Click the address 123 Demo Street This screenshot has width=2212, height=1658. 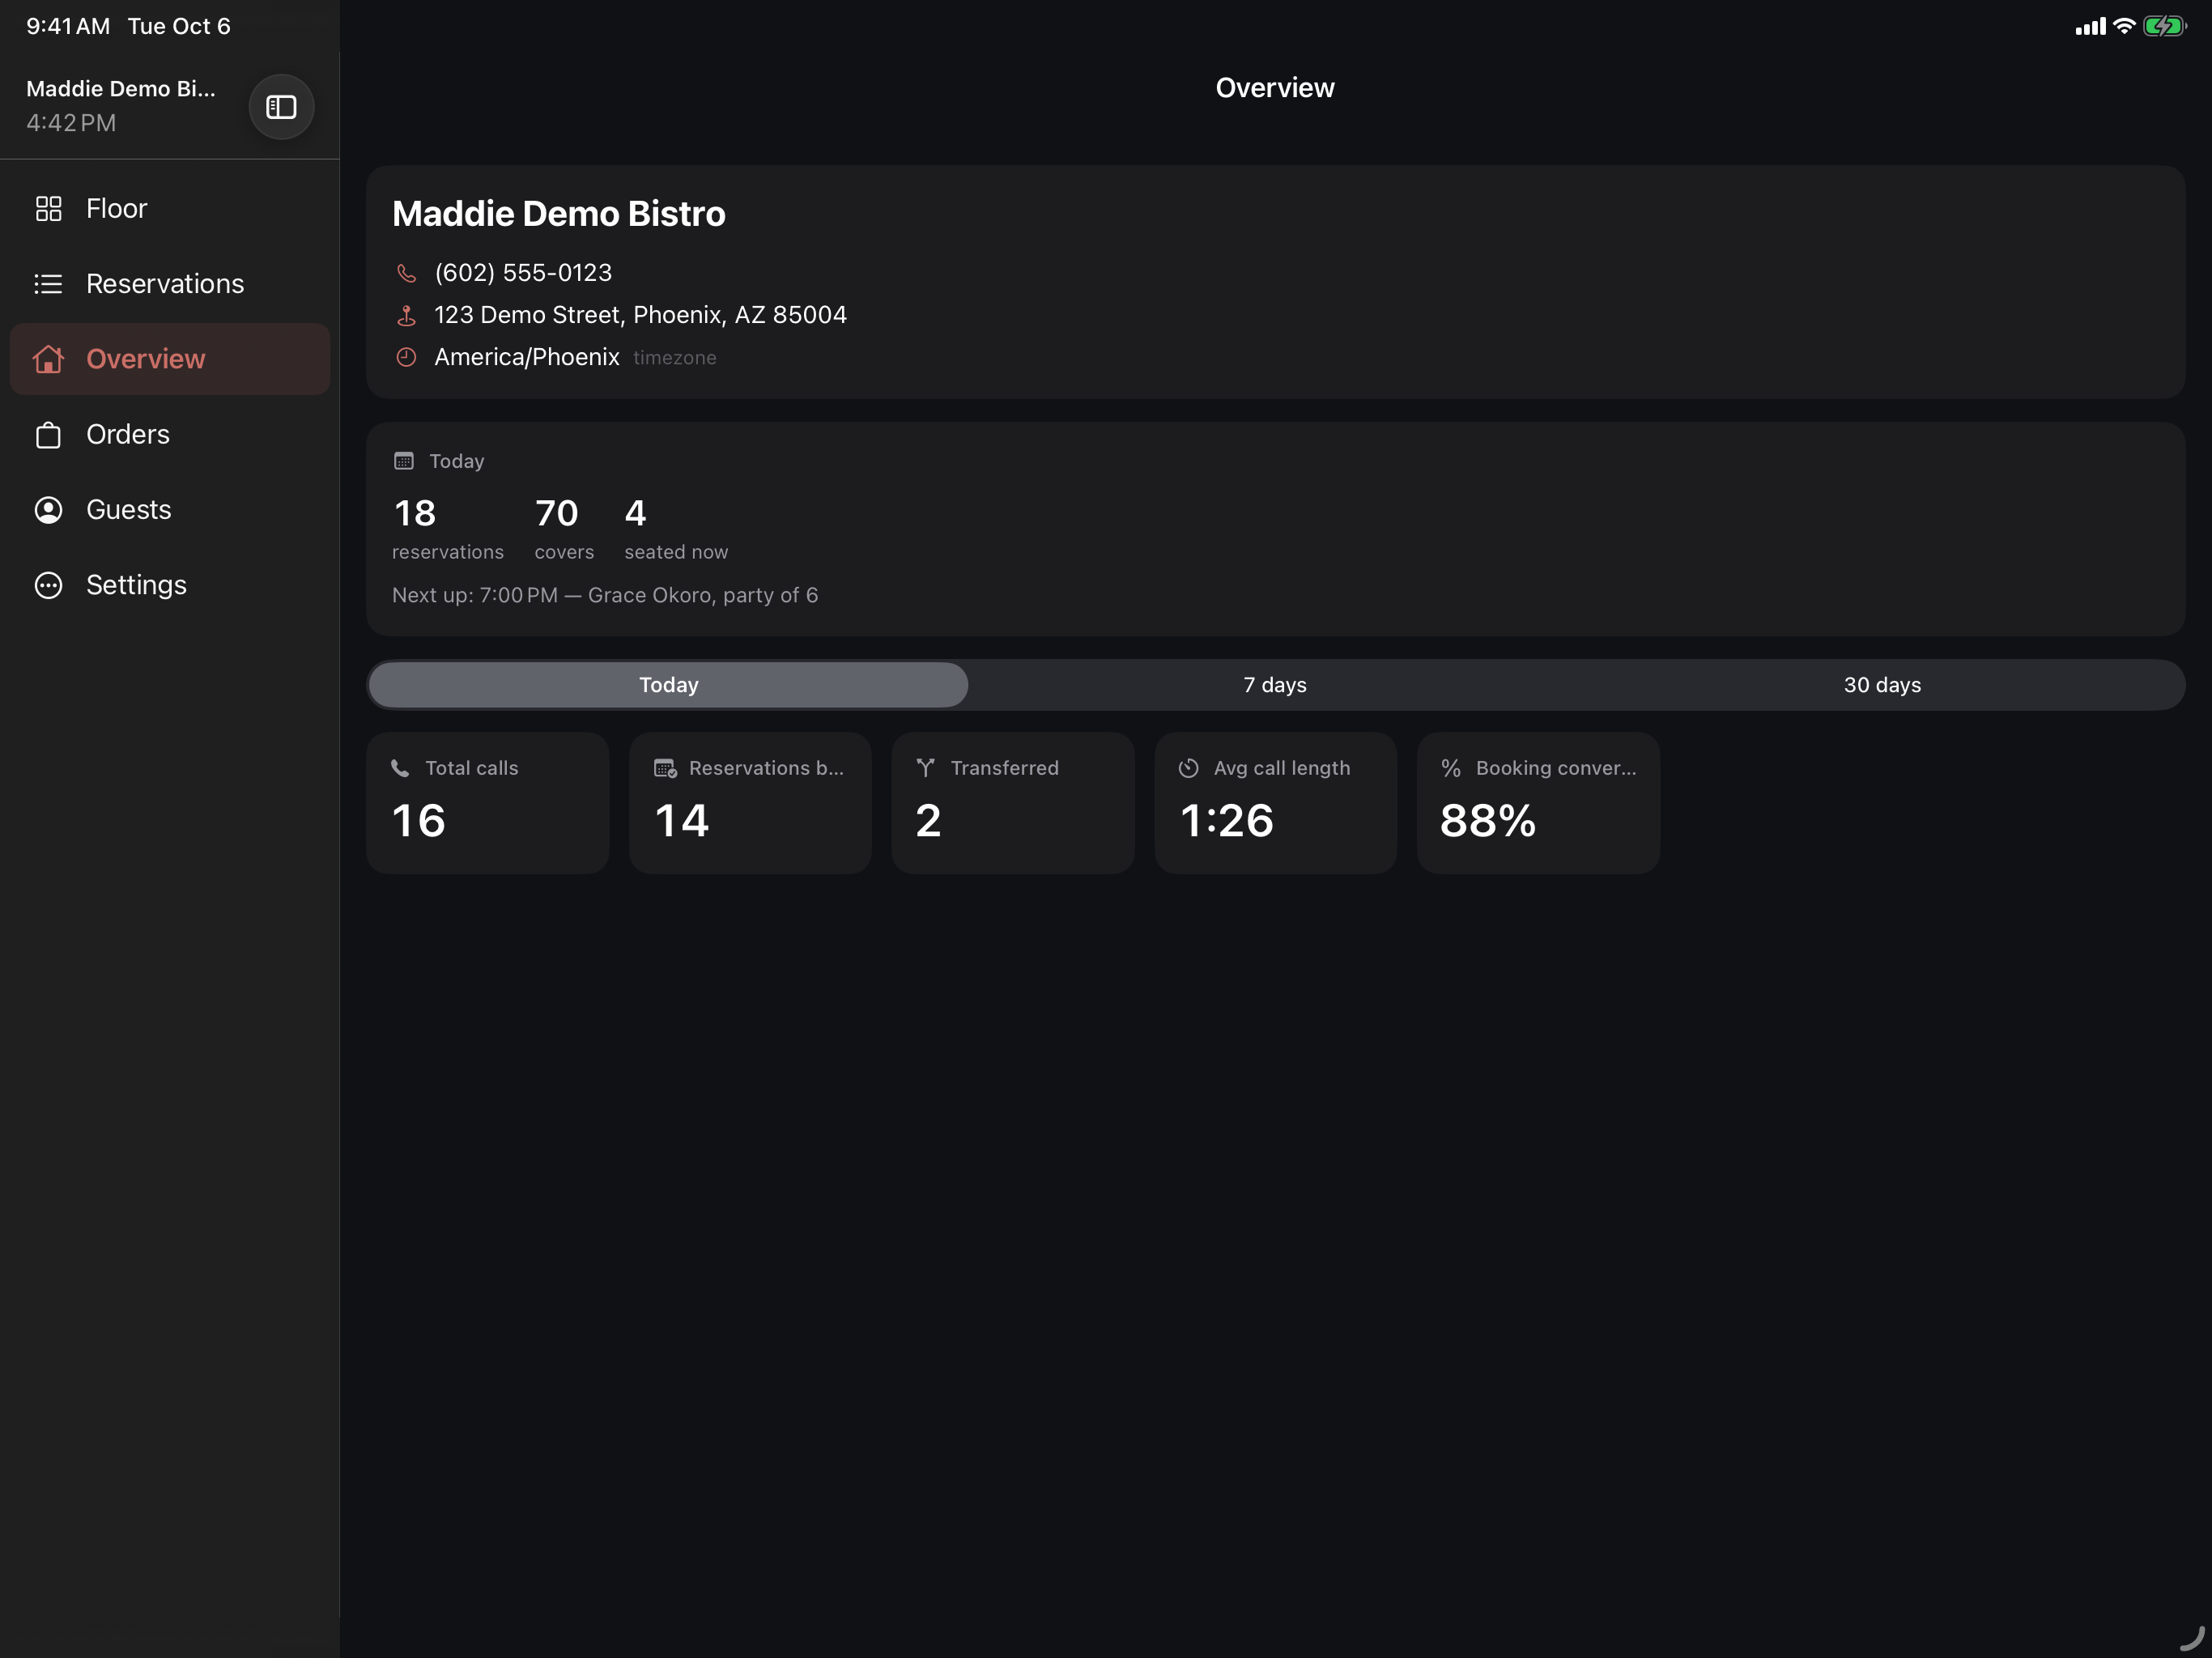click(x=640, y=315)
